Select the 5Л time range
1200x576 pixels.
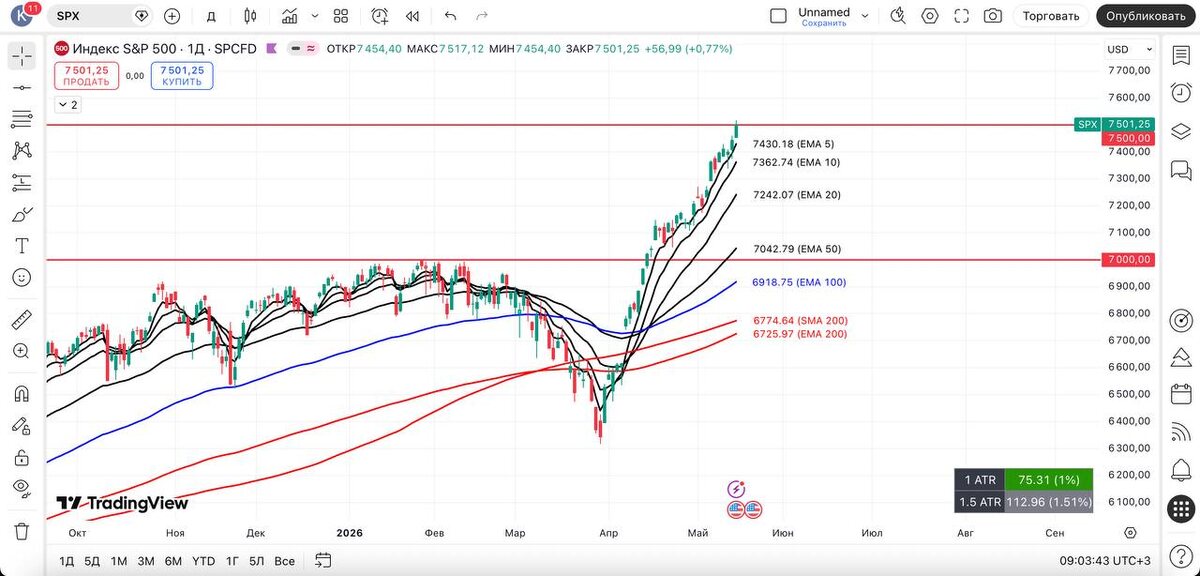pyautogui.click(x=257, y=560)
